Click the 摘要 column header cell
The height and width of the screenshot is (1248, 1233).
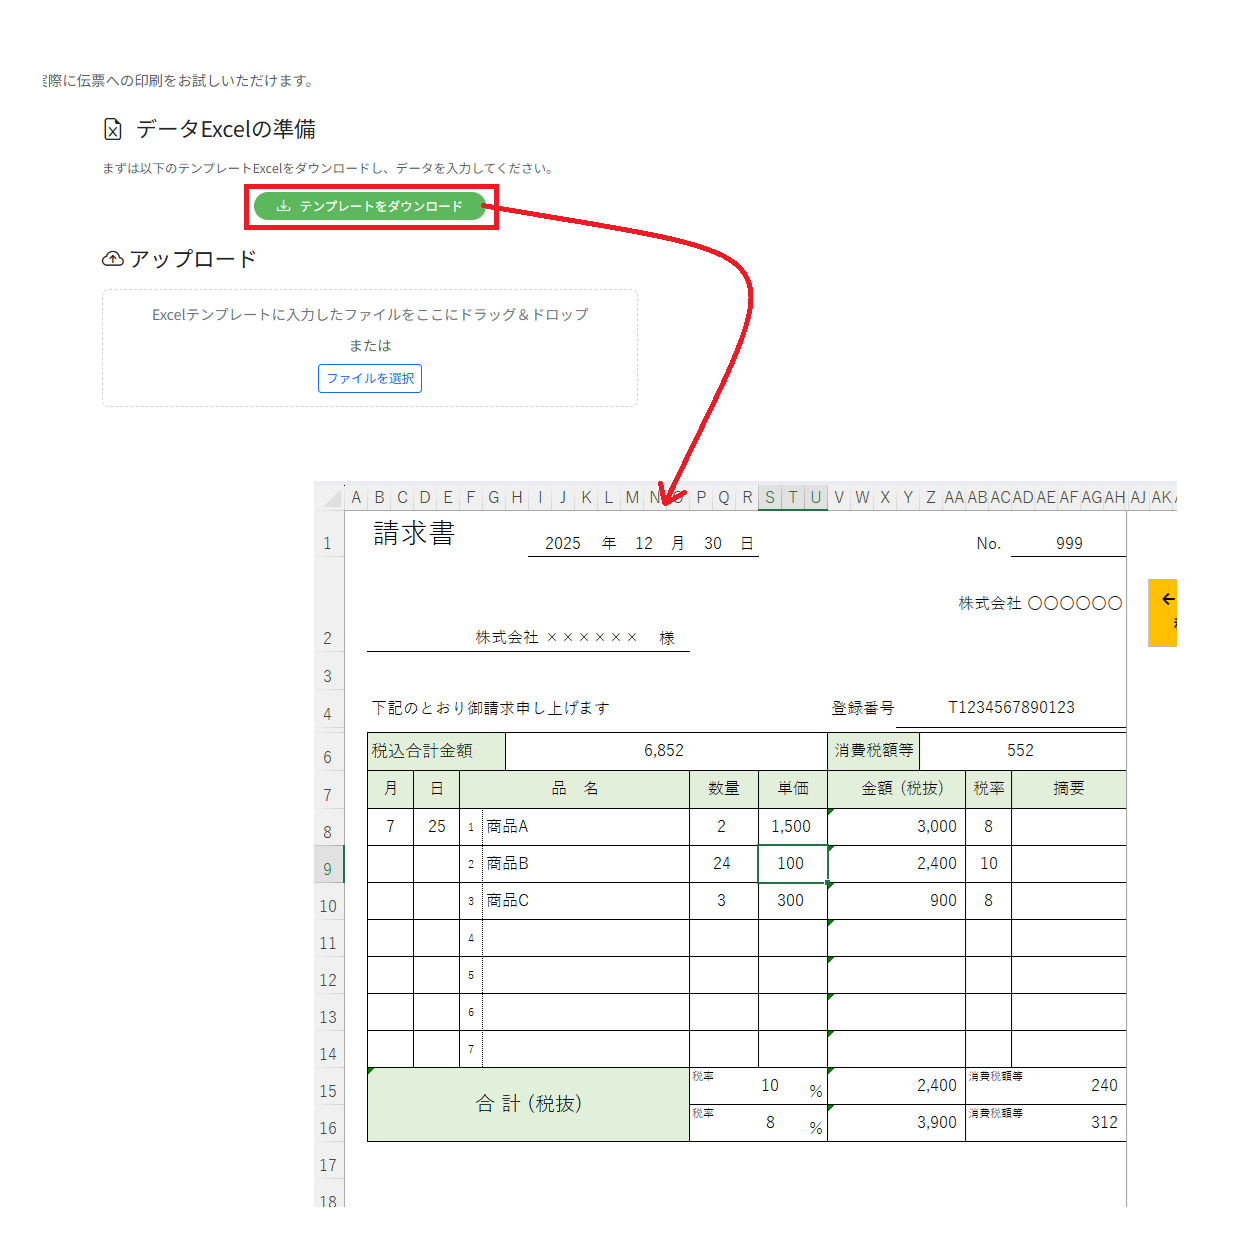(1068, 789)
